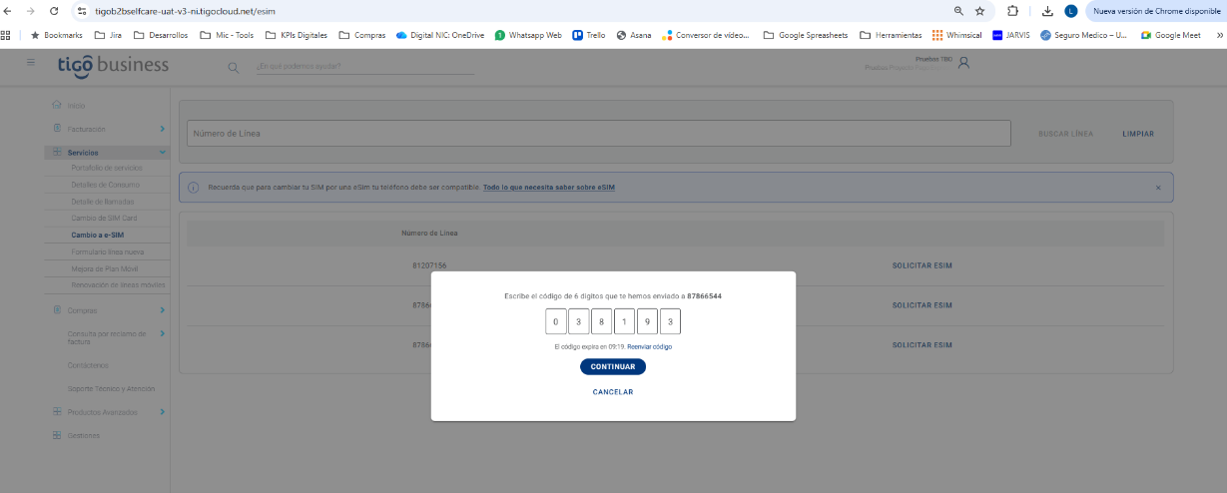Select Cambio a e-SIM menu item
The height and width of the screenshot is (493, 1227).
click(x=97, y=235)
